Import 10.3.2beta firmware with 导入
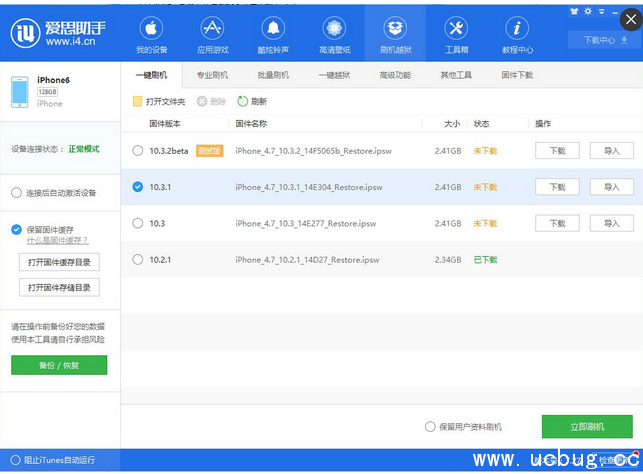 (611, 150)
